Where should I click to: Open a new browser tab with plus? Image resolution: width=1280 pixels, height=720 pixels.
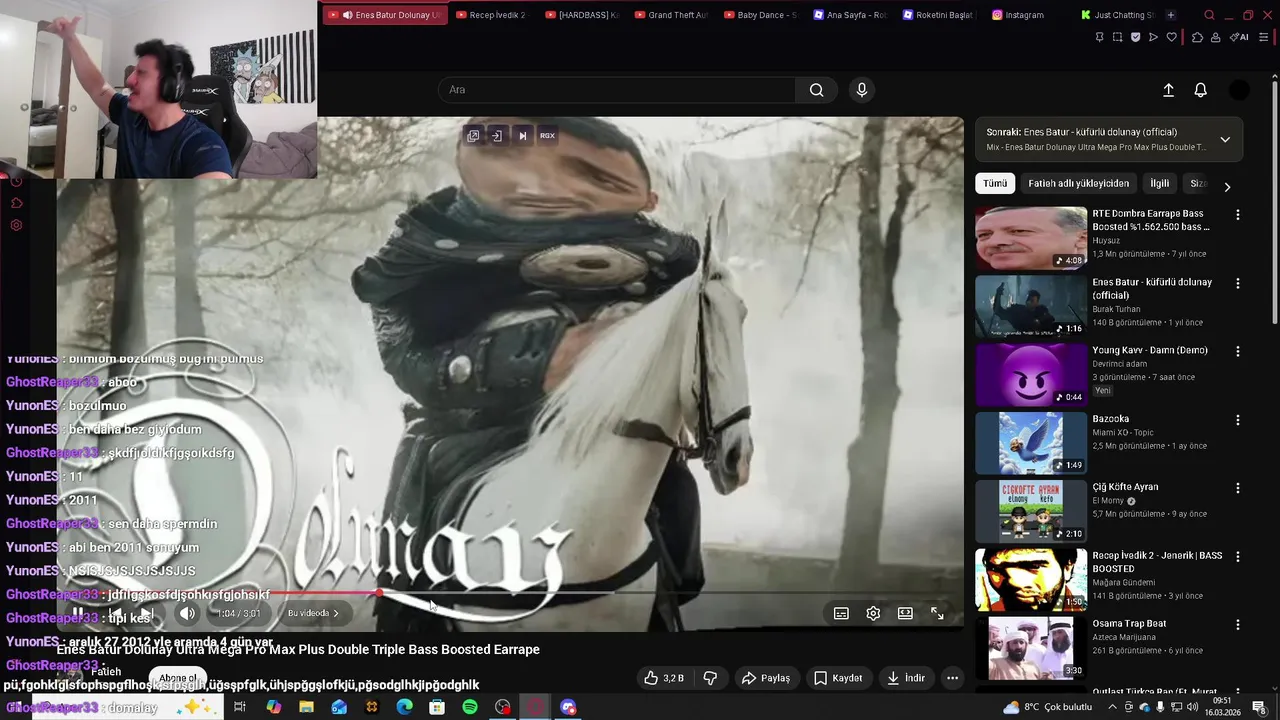(1170, 15)
